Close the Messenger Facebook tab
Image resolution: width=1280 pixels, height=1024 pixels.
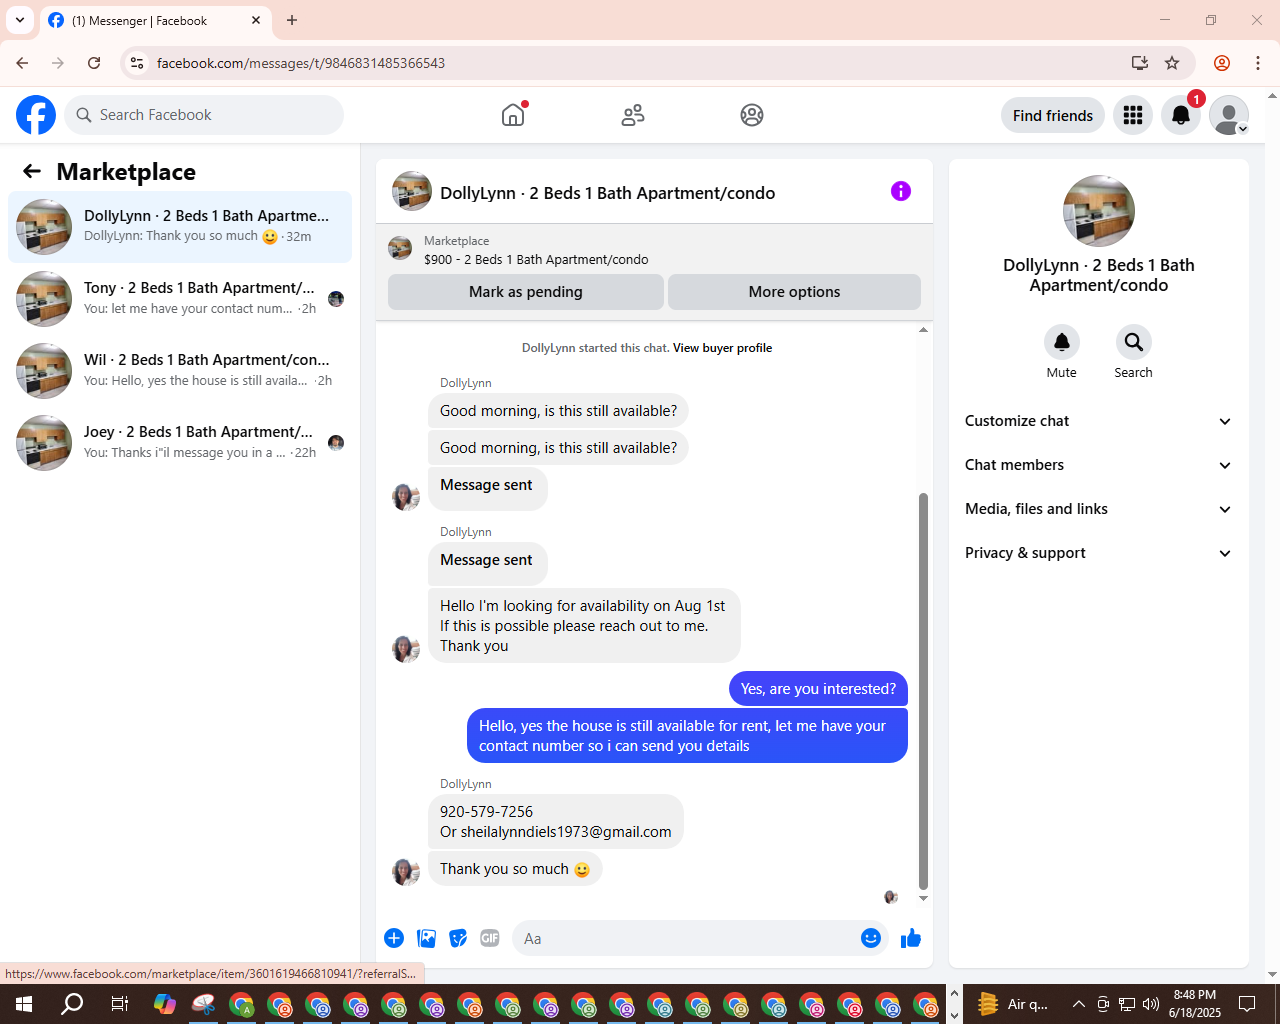click(256, 20)
